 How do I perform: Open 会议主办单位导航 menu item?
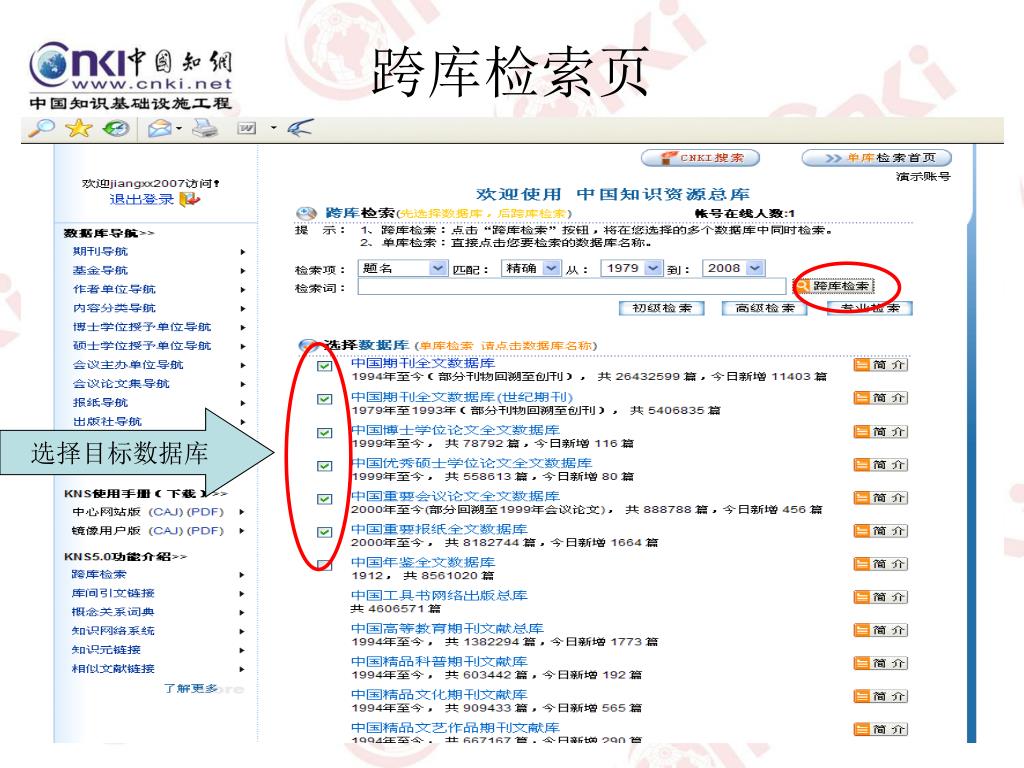point(128,365)
